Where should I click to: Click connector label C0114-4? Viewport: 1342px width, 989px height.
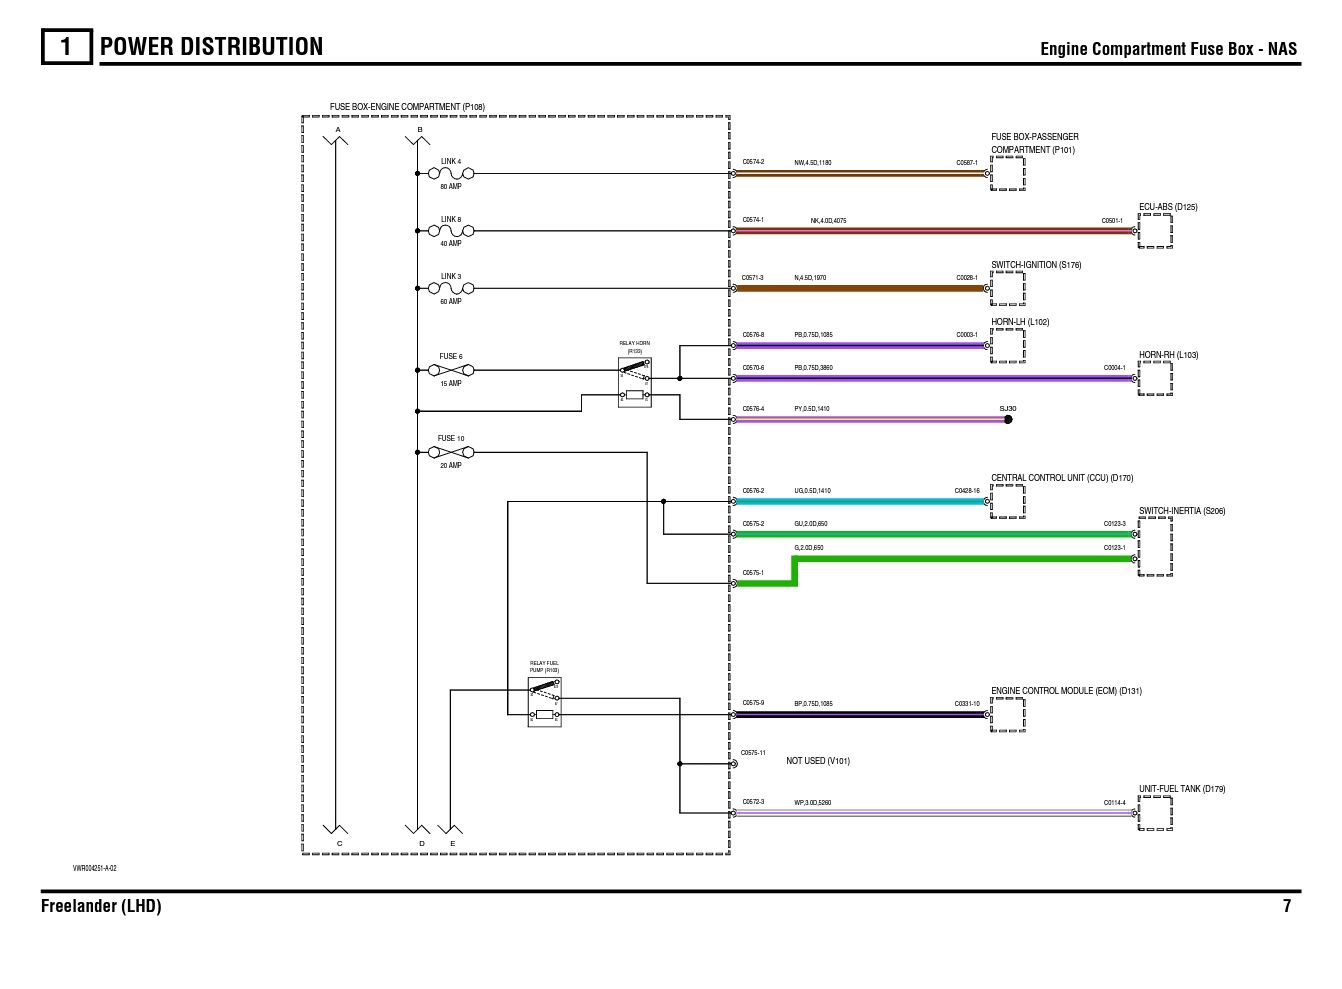click(1114, 802)
